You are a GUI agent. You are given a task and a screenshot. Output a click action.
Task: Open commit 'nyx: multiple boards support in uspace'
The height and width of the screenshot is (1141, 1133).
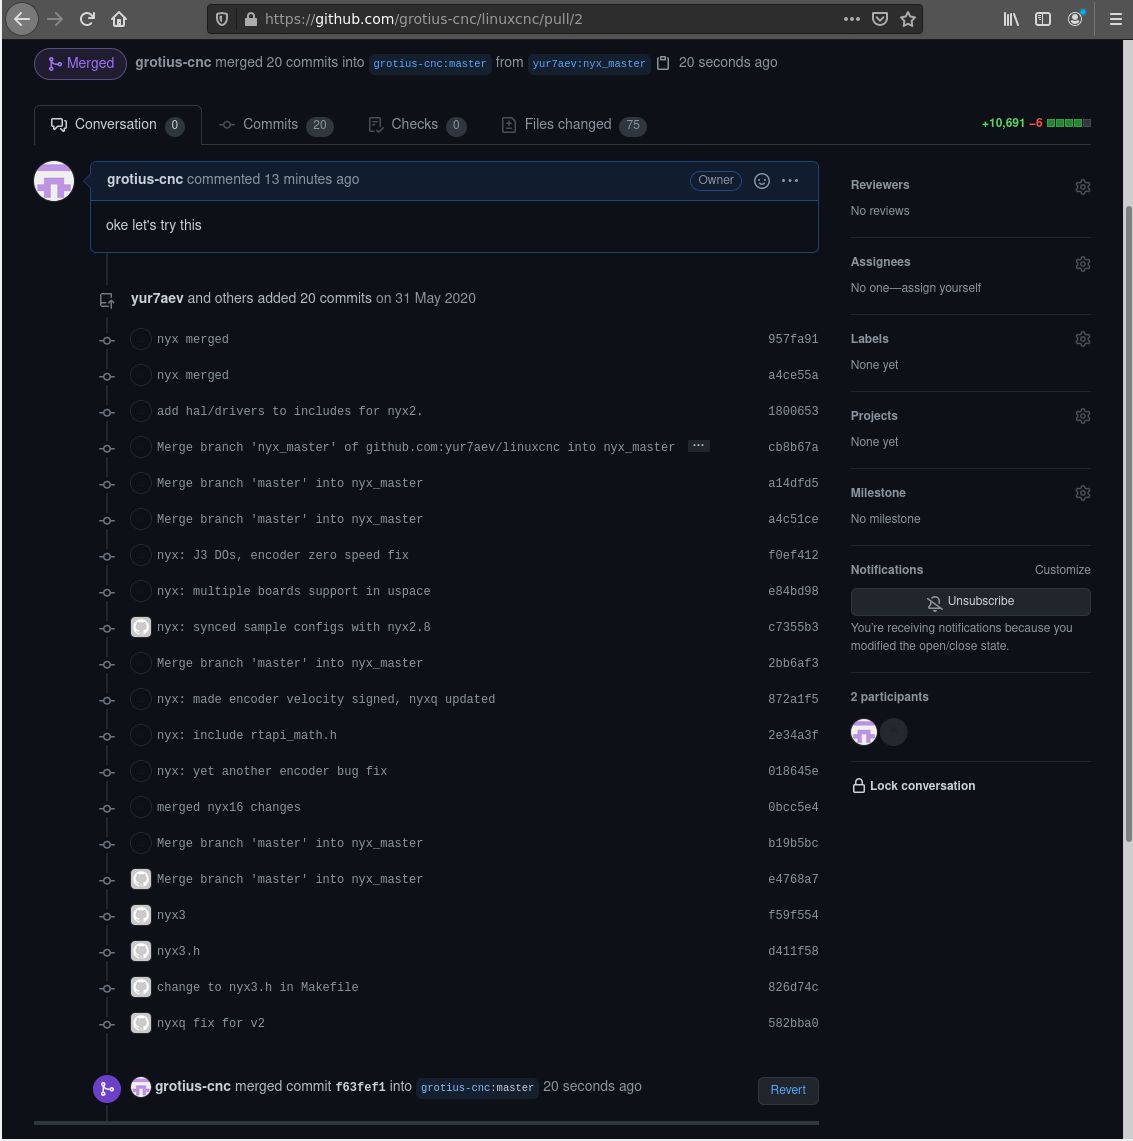[294, 592]
